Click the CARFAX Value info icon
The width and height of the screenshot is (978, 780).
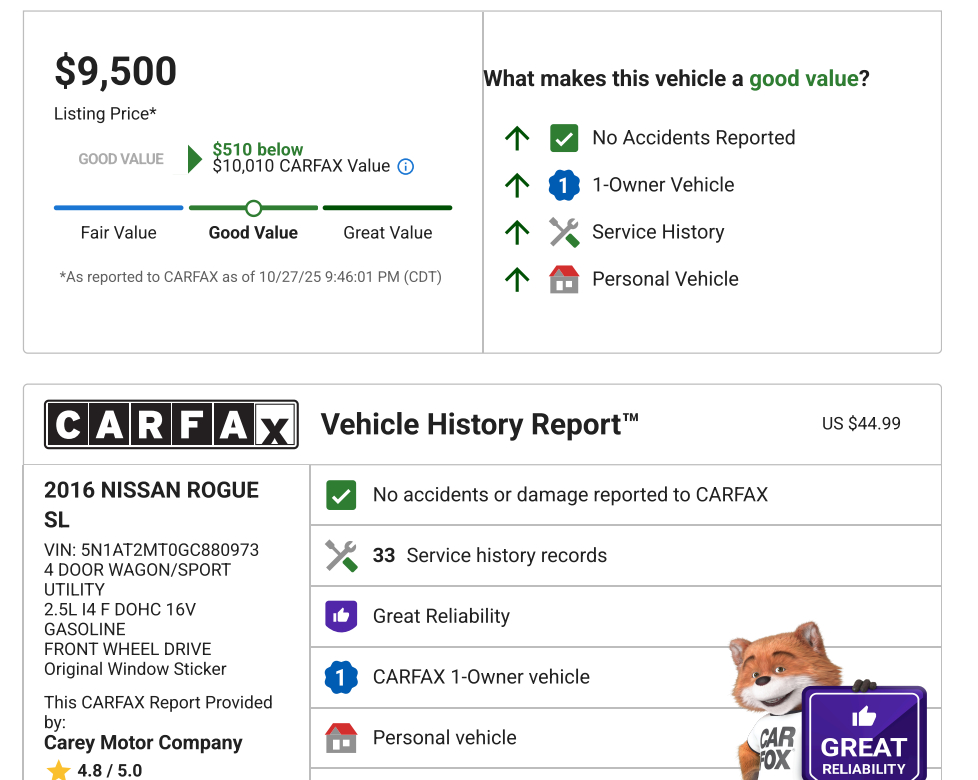[405, 167]
